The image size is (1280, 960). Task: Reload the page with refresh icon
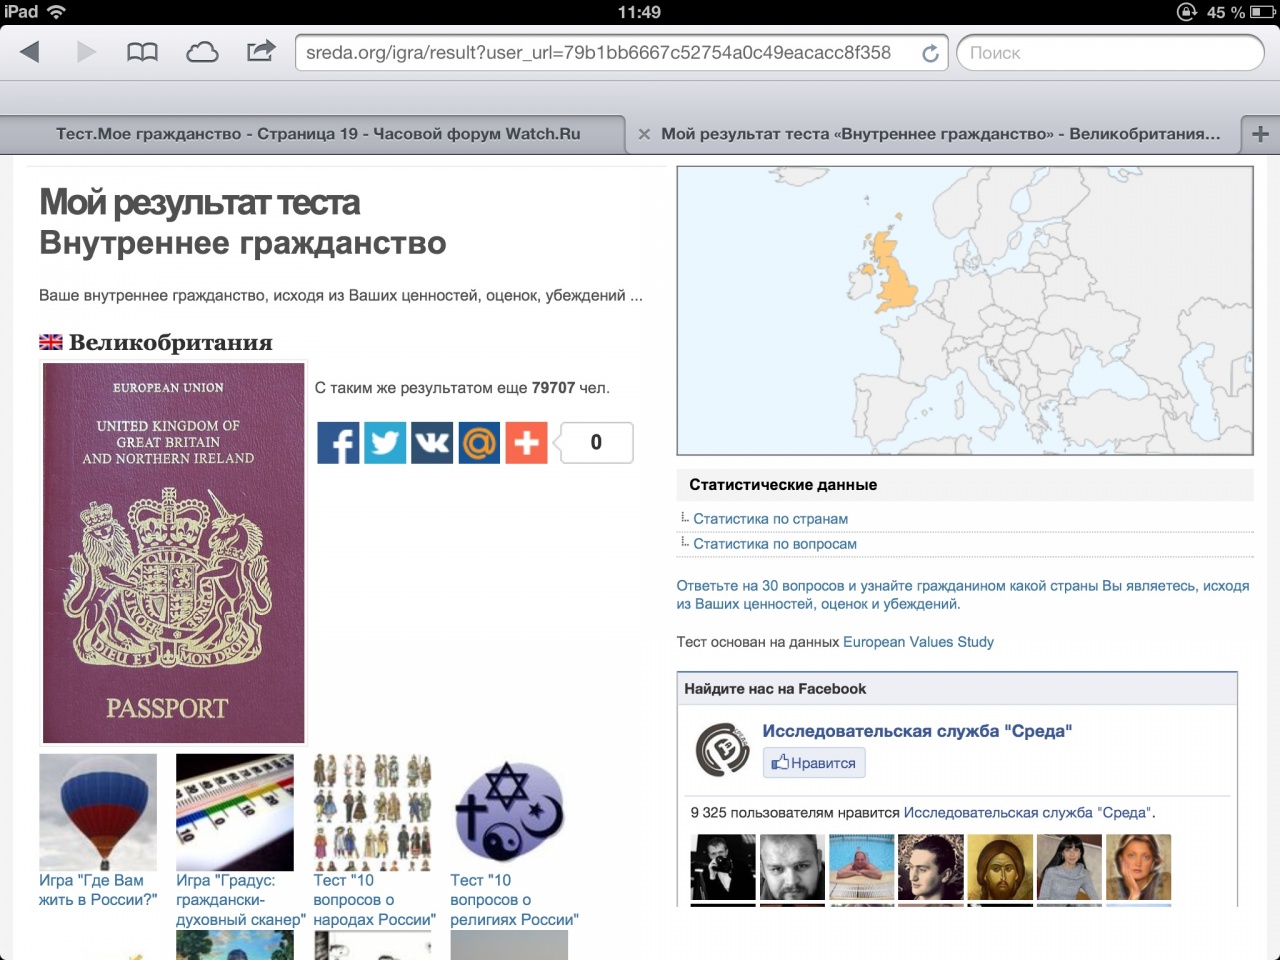[930, 54]
